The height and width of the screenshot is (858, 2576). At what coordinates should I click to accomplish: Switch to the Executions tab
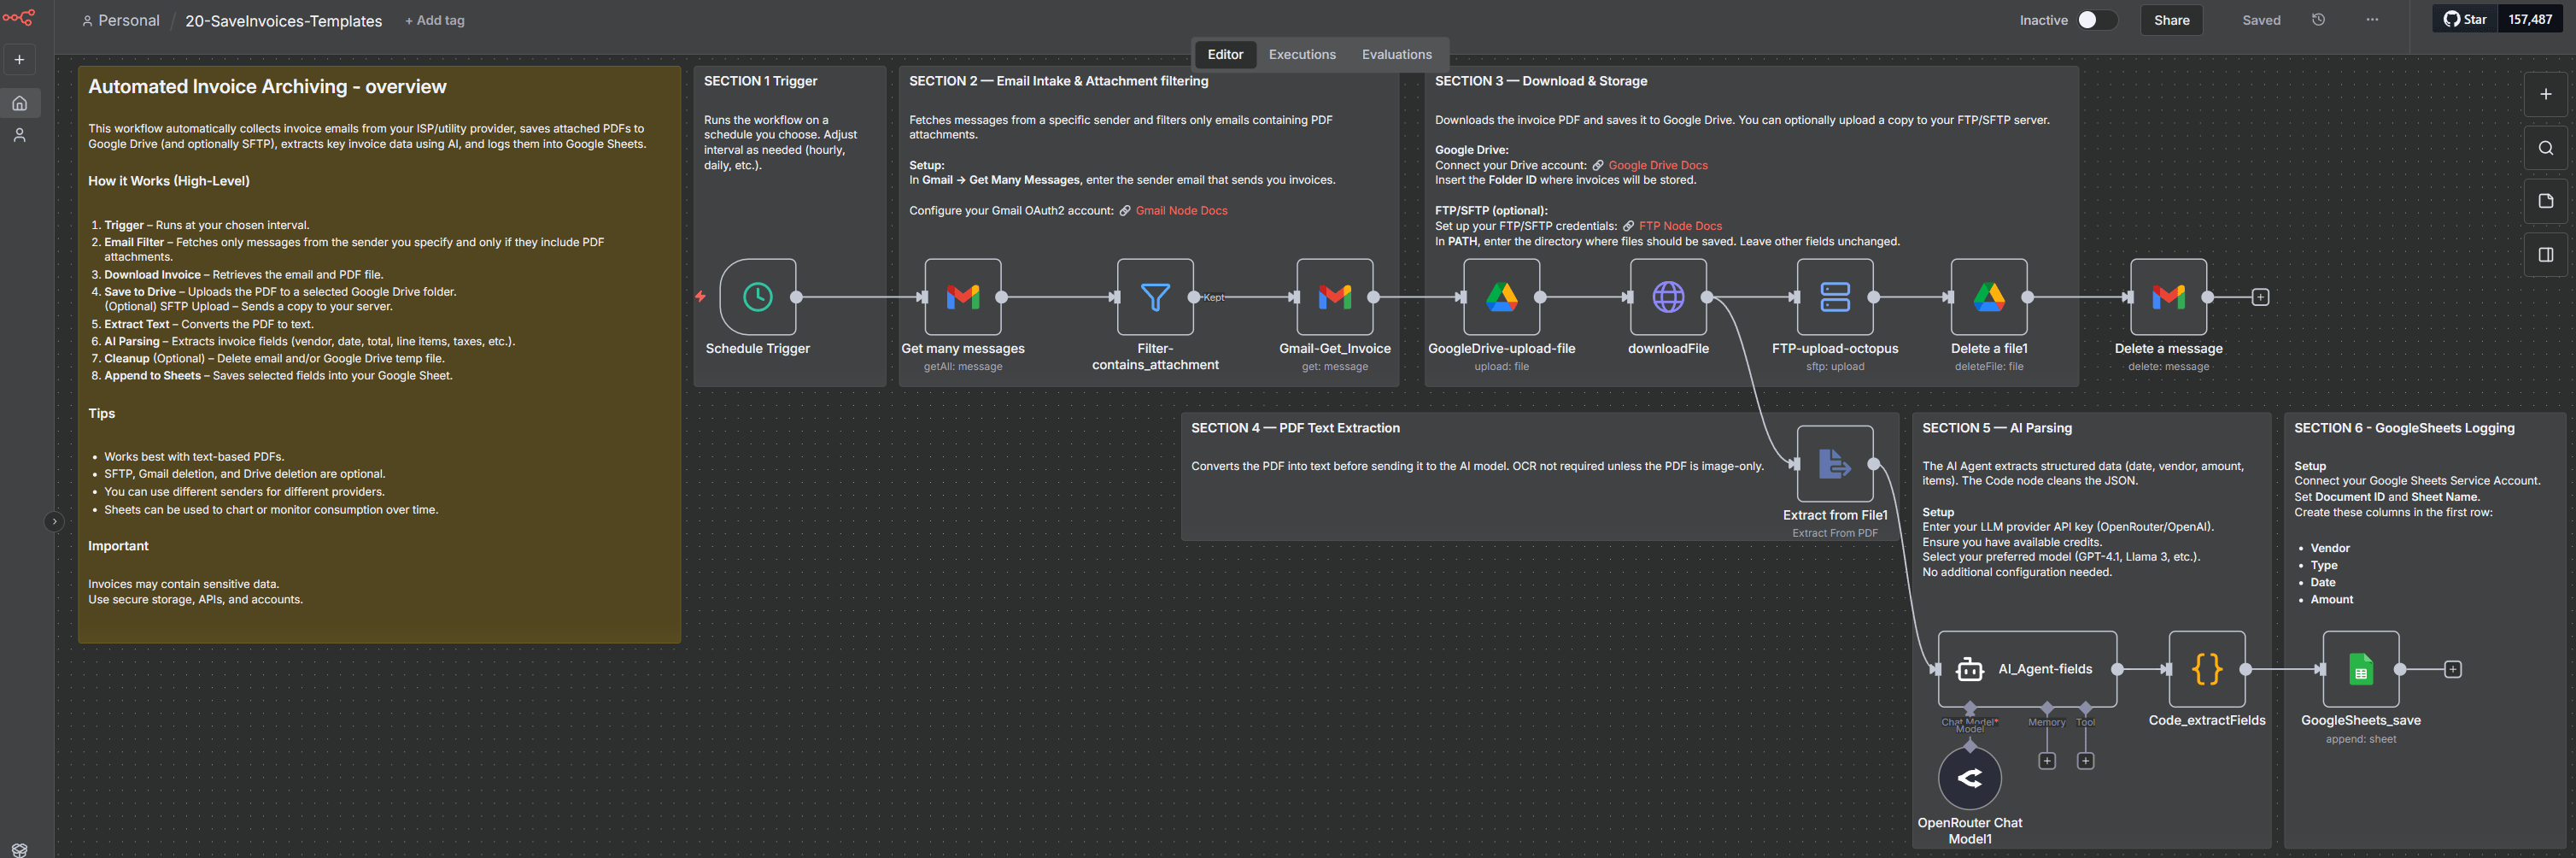click(x=1301, y=54)
